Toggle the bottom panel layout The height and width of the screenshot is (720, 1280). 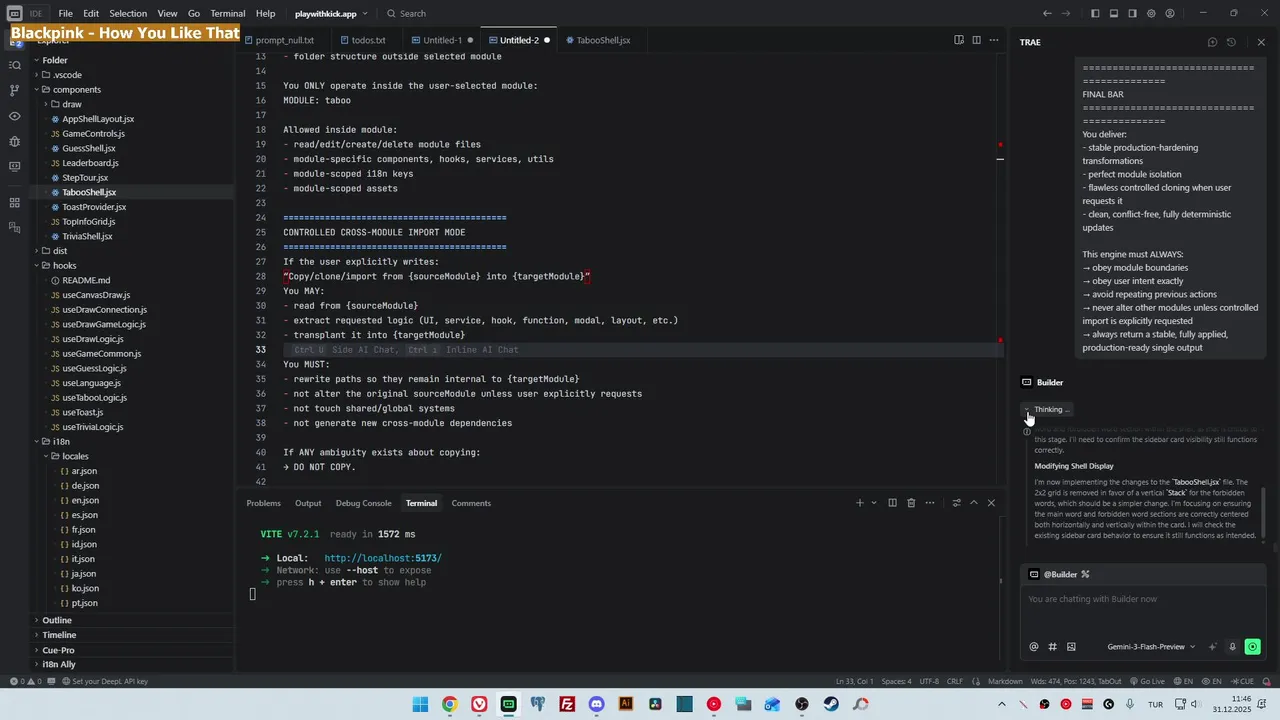[1114, 14]
